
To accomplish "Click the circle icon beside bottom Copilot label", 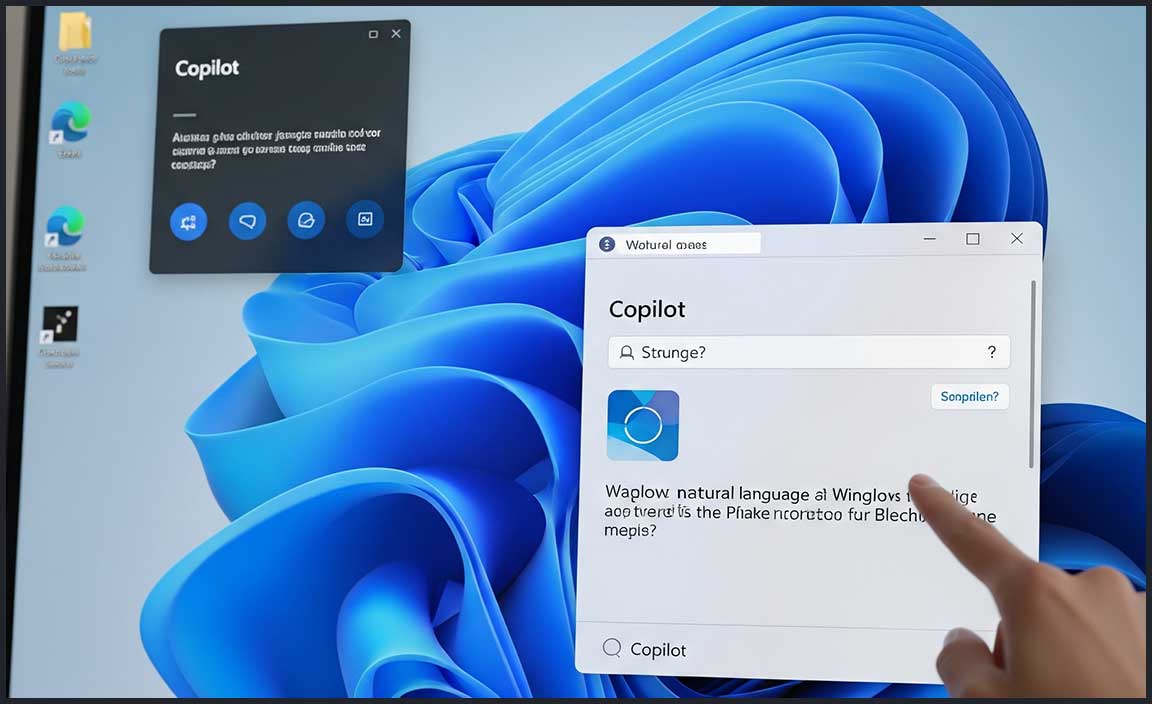I will point(612,647).
